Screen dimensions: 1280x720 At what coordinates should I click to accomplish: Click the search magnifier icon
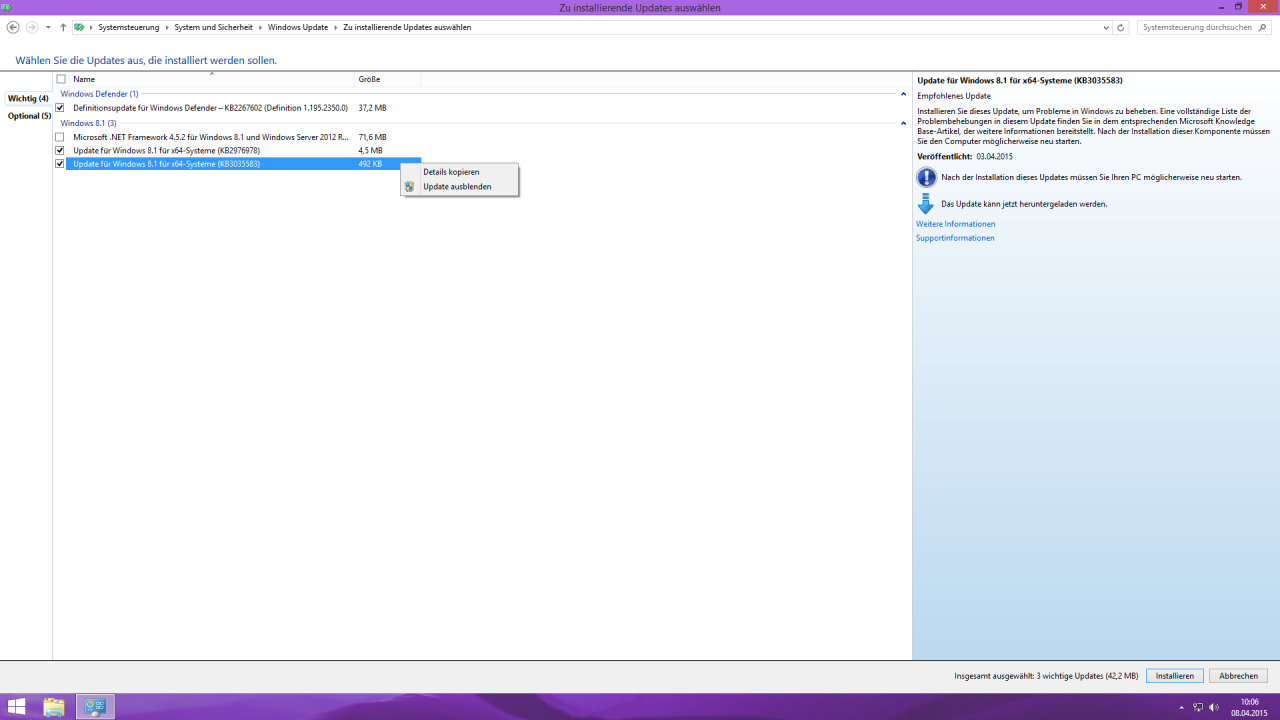click(1264, 27)
